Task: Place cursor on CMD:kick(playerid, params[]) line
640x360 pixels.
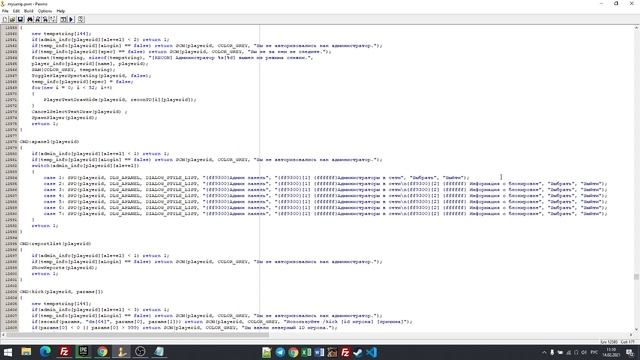Action: coord(62,292)
